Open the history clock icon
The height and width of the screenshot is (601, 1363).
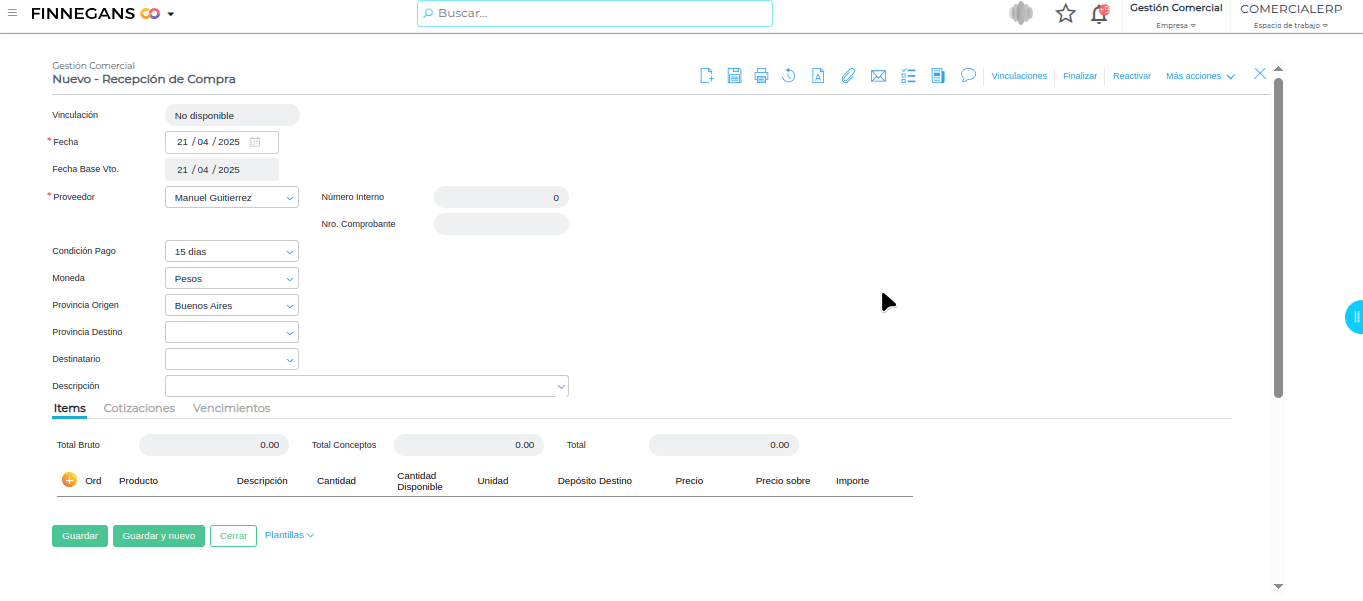[x=789, y=76]
